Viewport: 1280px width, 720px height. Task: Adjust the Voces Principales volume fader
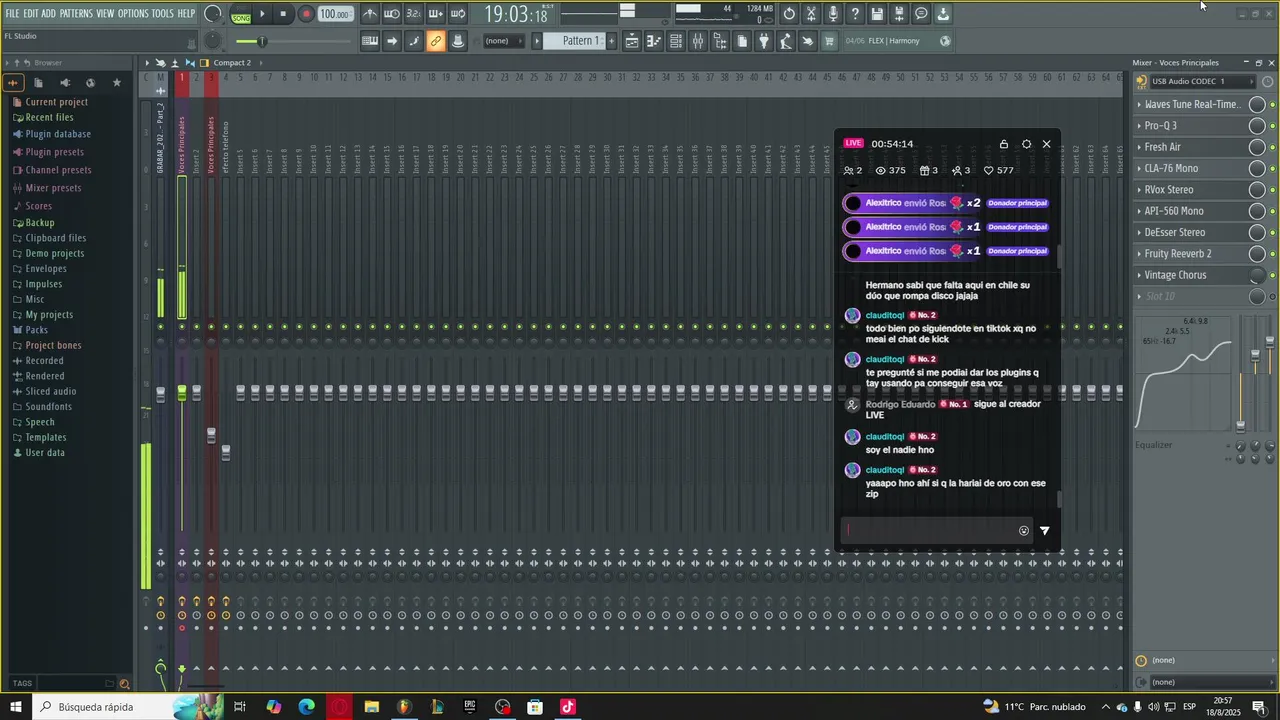coord(182,393)
